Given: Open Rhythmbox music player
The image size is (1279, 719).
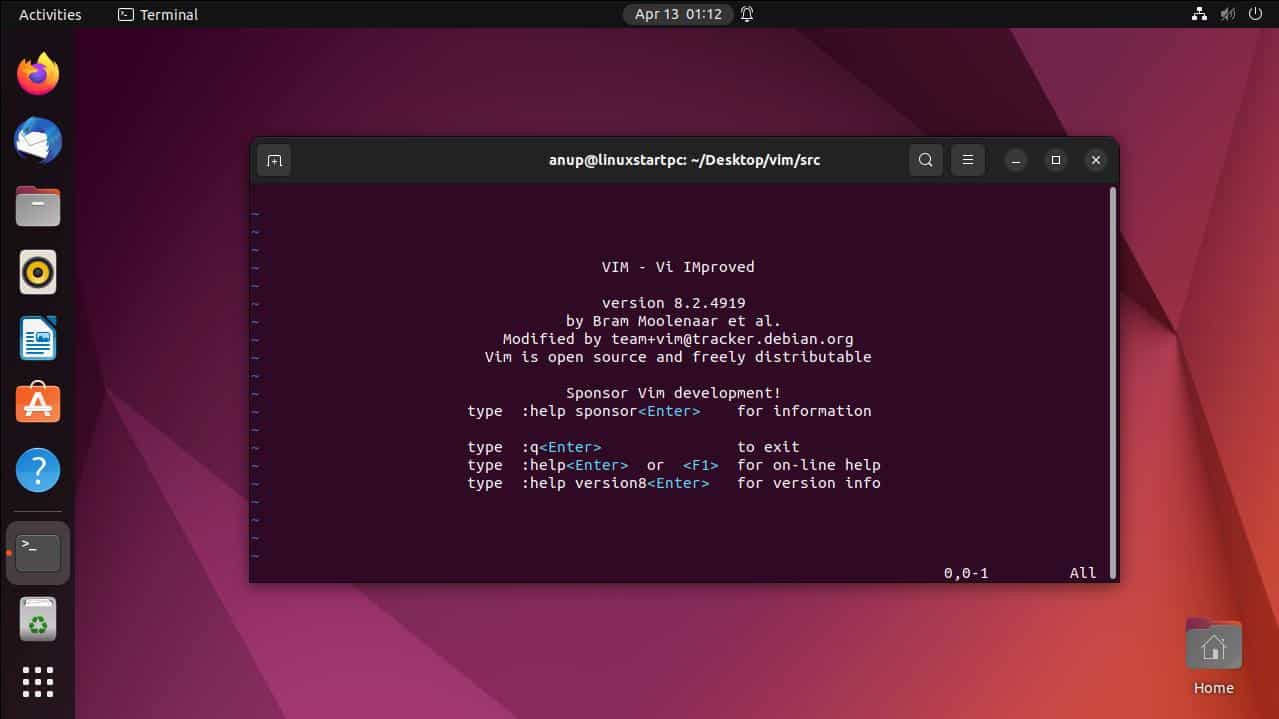Looking at the screenshot, I should 38,271.
